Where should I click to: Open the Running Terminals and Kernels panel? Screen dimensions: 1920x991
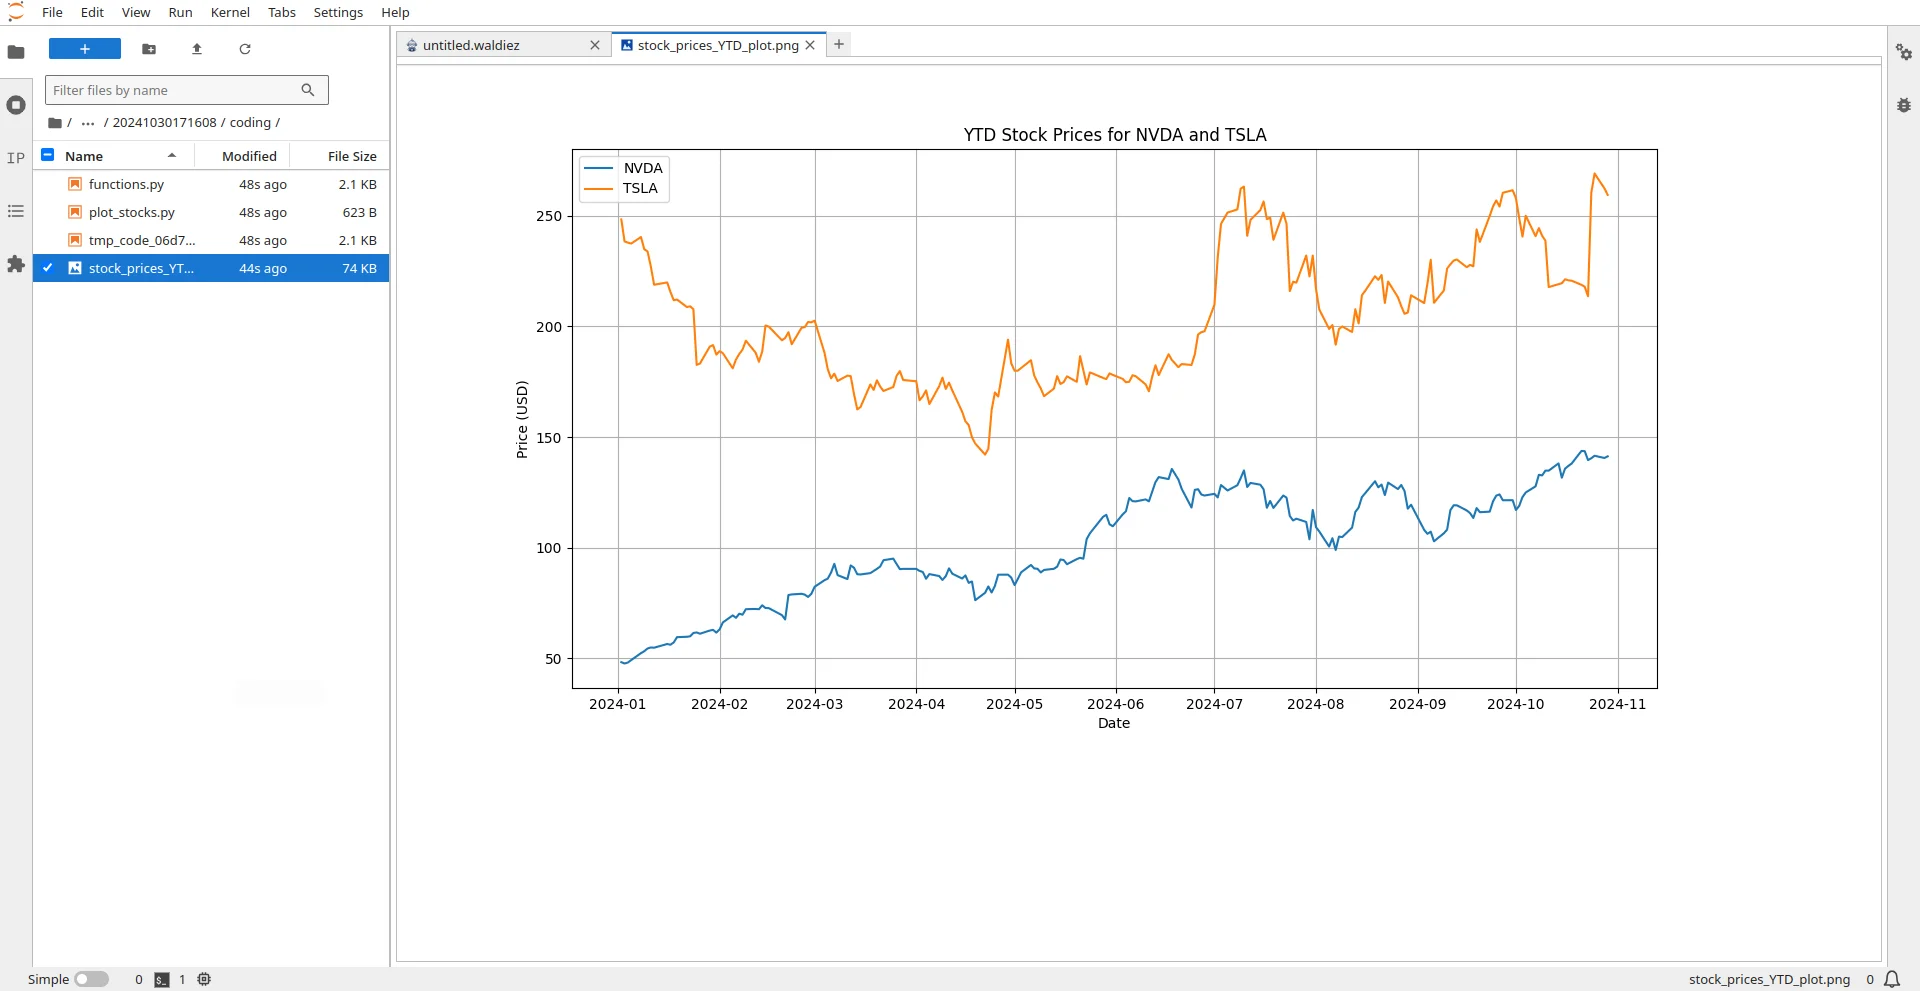[x=16, y=105]
